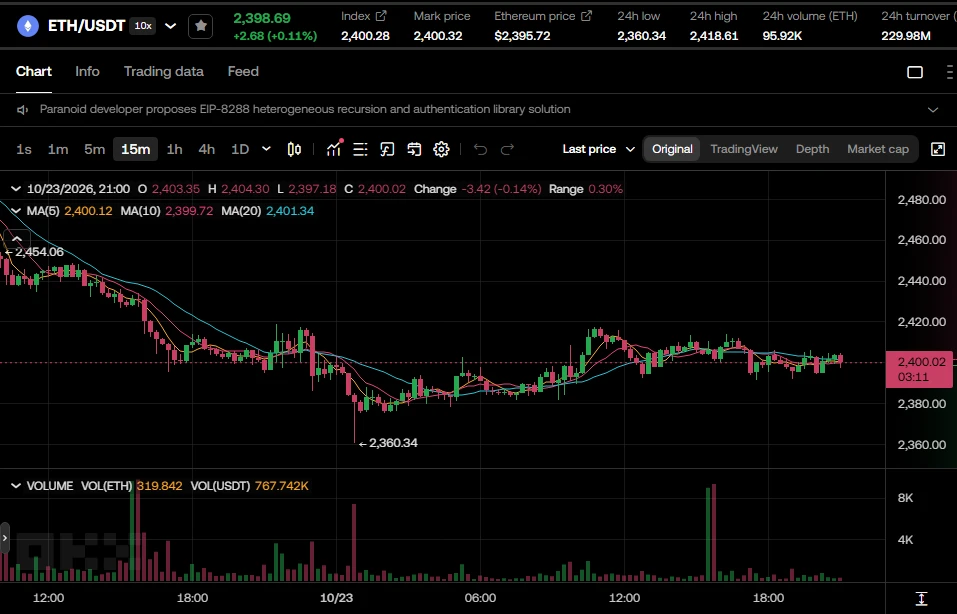Open the ETH/USDT pair selector dropdown

[171, 26]
